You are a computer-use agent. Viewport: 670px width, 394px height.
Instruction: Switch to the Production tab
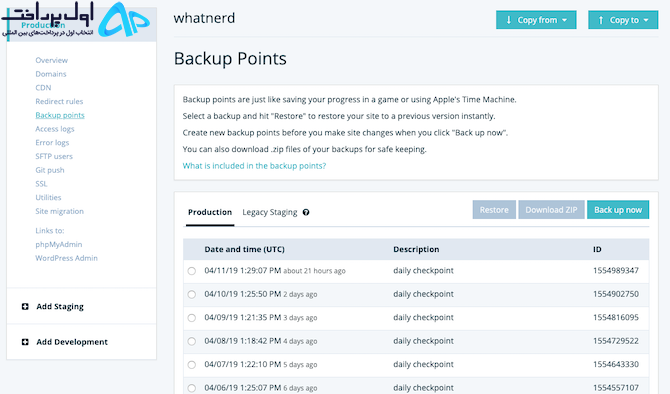tap(210, 212)
